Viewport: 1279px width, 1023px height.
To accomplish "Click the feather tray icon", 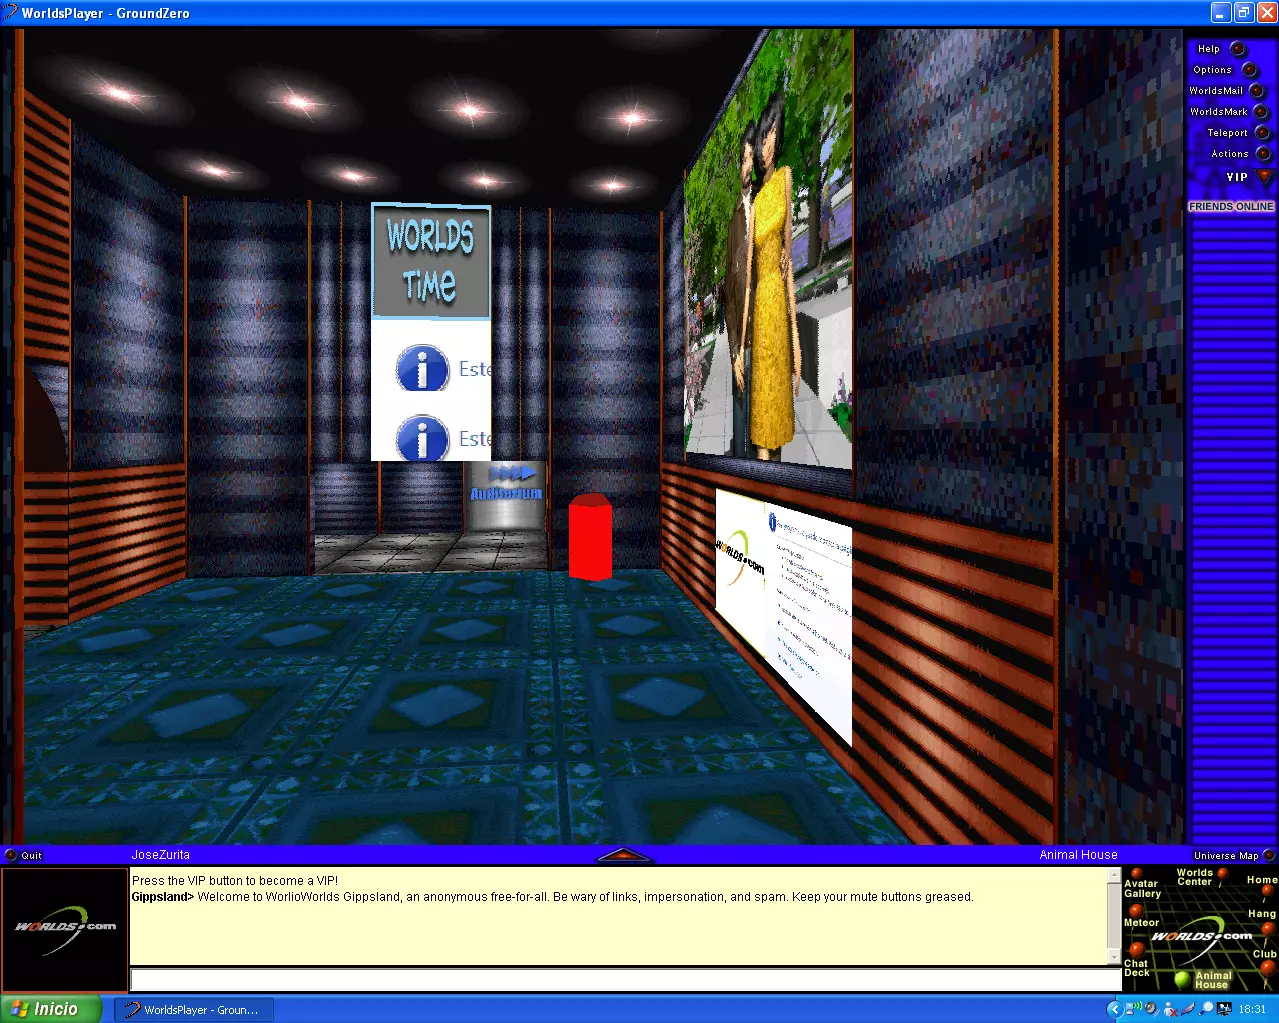I will (x=1188, y=1009).
